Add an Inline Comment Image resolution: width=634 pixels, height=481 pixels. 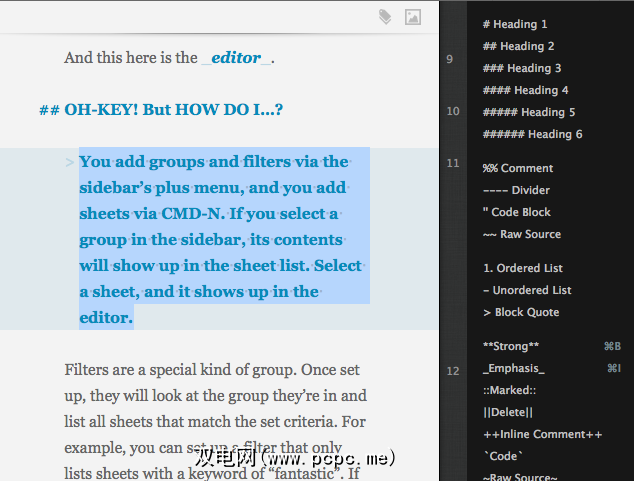click(542, 434)
